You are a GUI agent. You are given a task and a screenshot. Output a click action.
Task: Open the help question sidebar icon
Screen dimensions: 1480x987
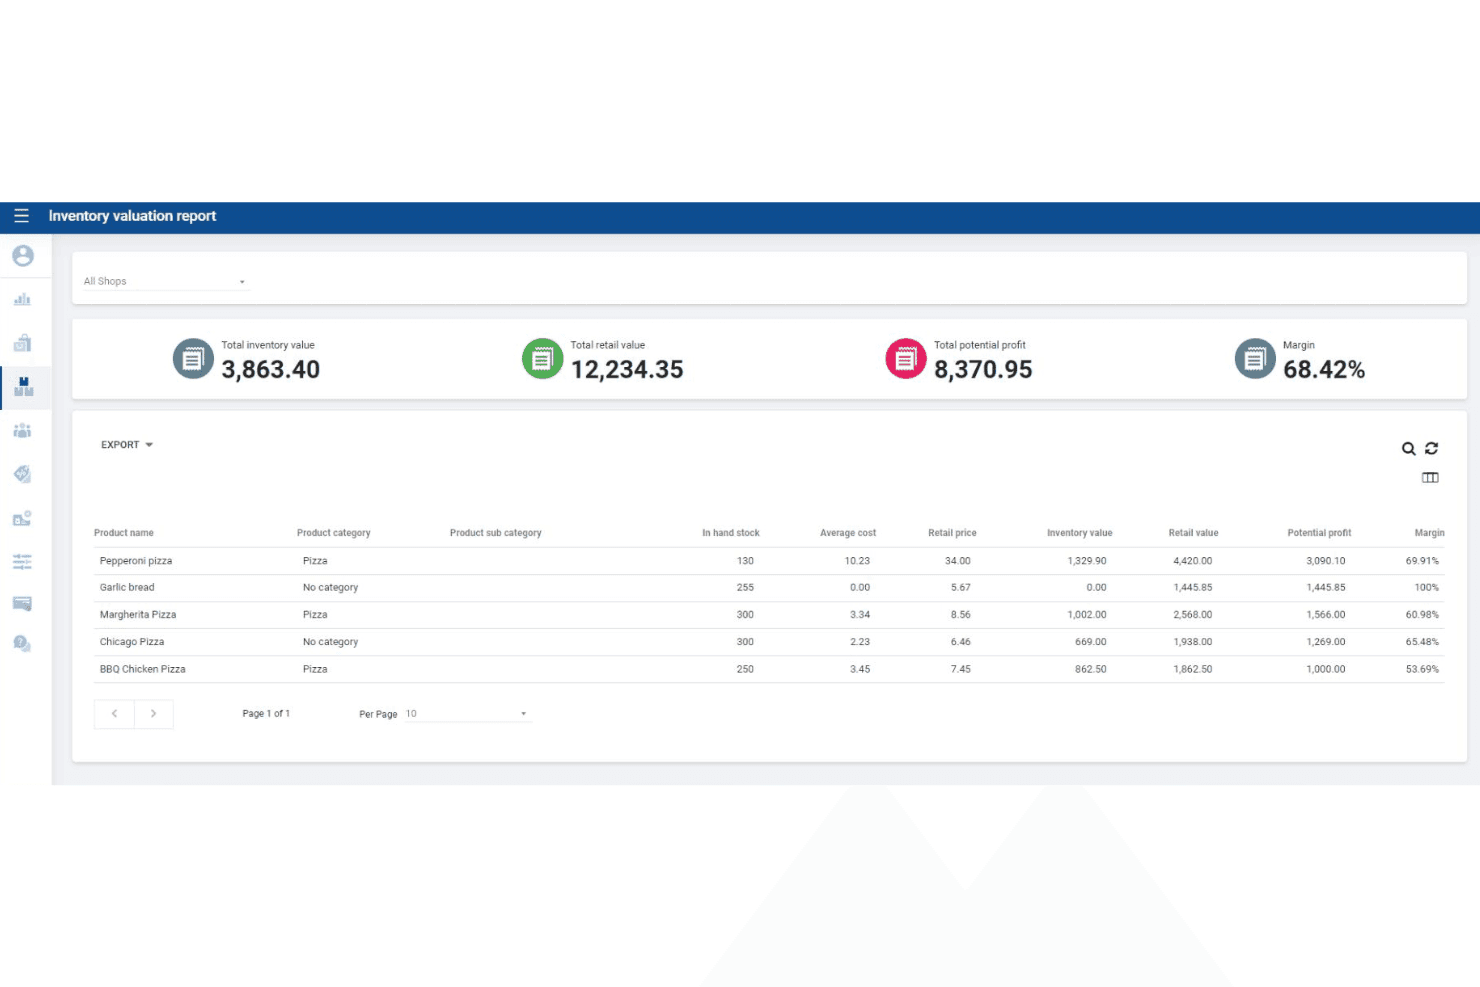(22, 644)
